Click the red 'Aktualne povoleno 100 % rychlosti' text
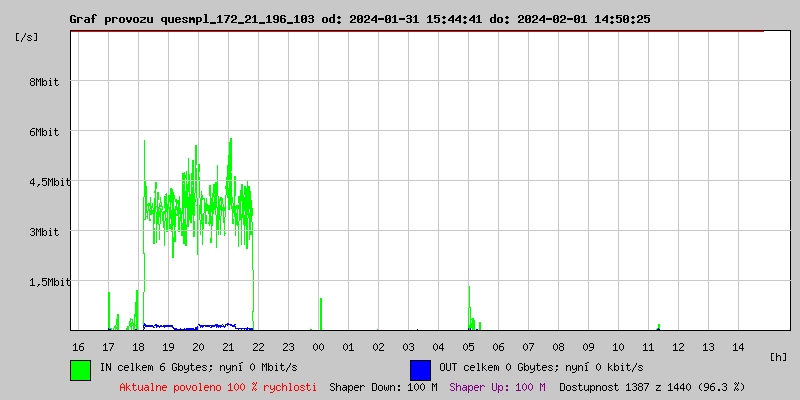800x400 pixels. point(218,386)
